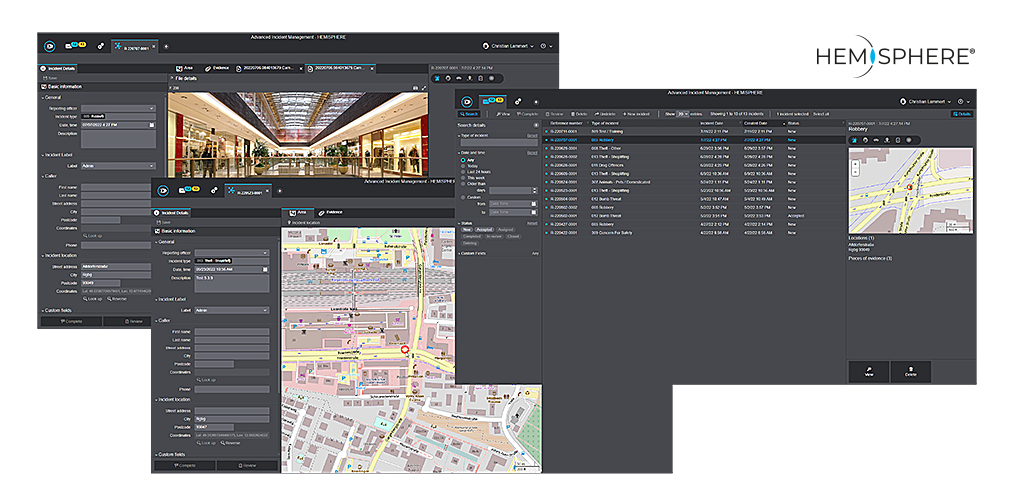
Task: Select the 'Older than' radio option
Action: [x=463, y=183]
